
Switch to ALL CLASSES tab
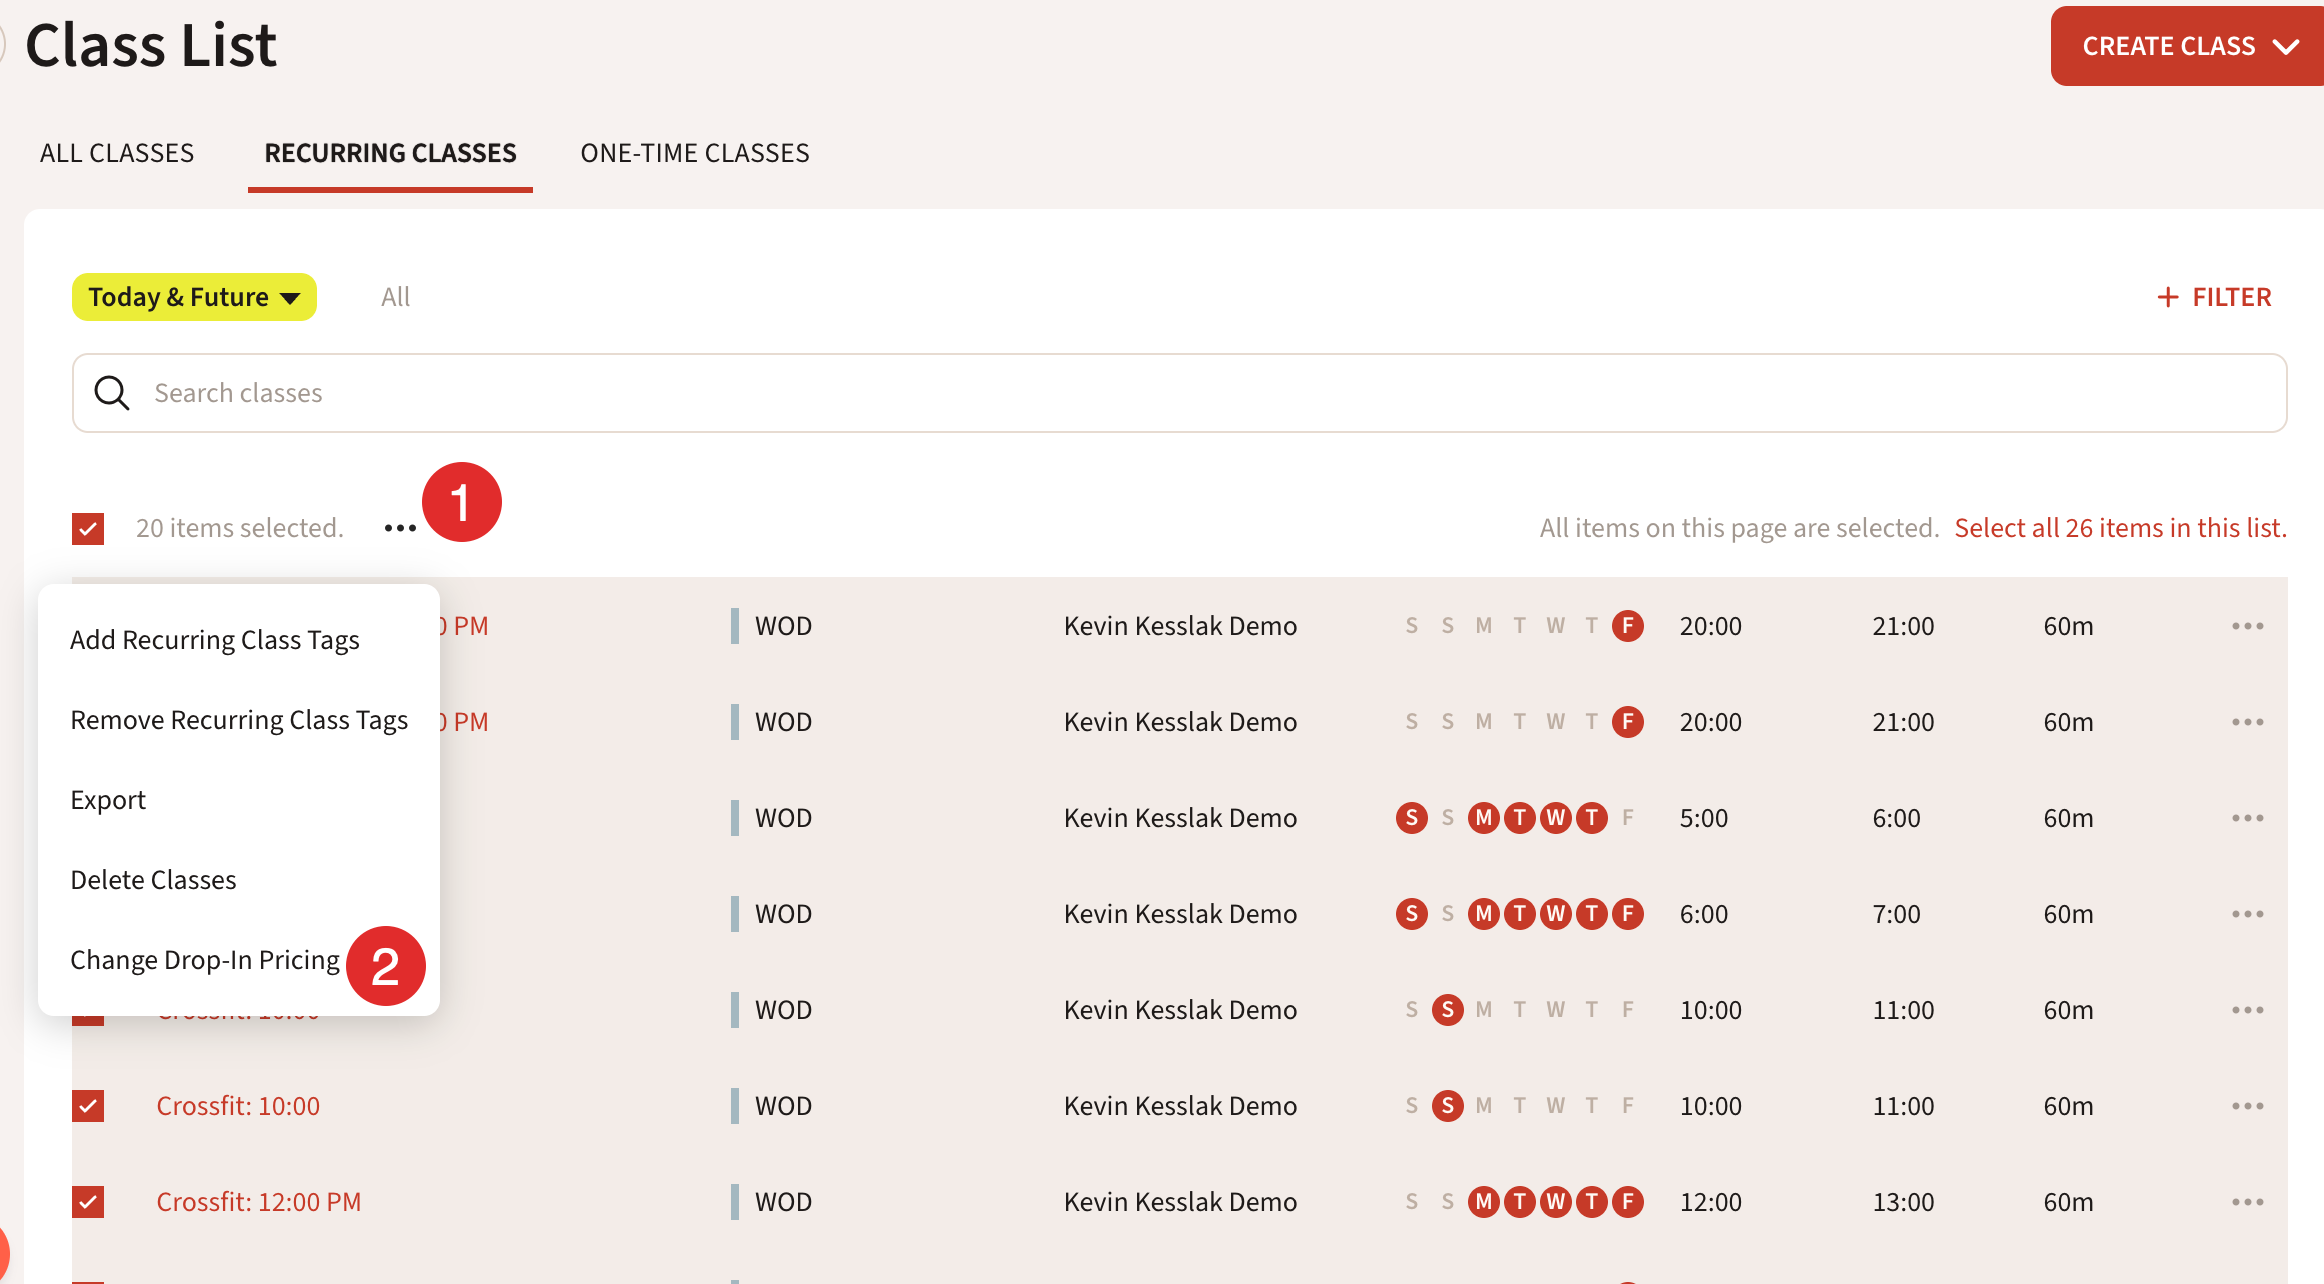(x=117, y=153)
